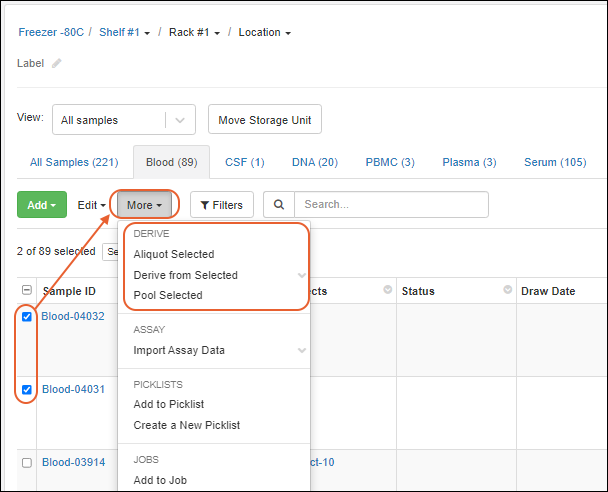Select Pool Selected menu option
The image size is (608, 492).
[x=168, y=295]
